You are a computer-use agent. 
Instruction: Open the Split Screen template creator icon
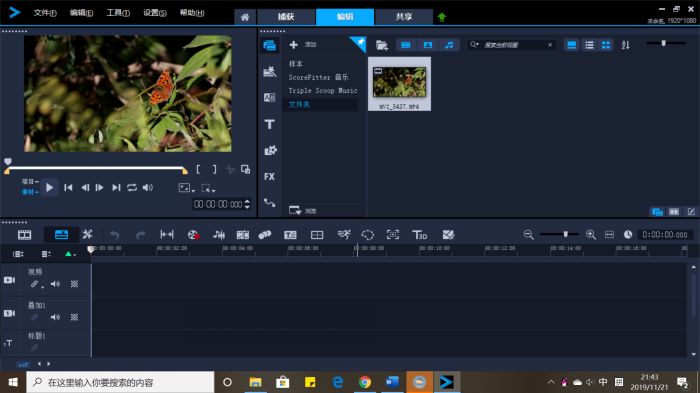pos(448,234)
